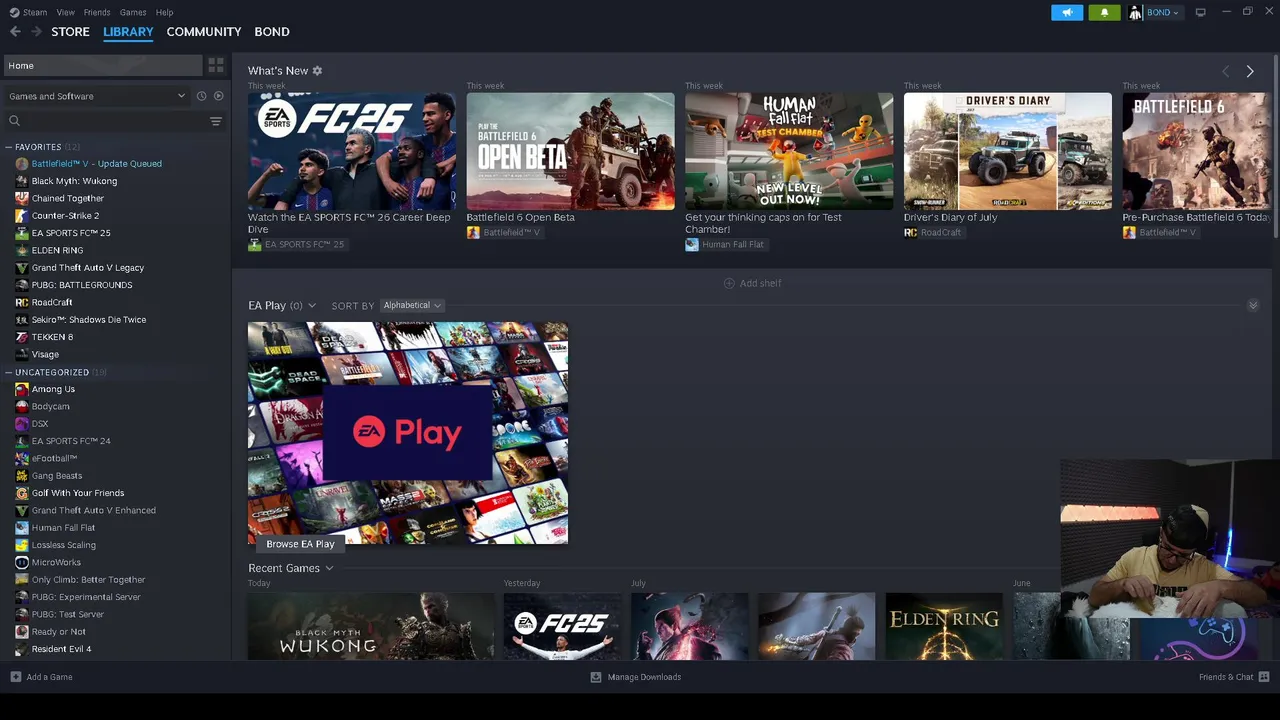Expand the EA Play shelf dropdown
This screenshot has height=720, width=1280.
pos(312,306)
